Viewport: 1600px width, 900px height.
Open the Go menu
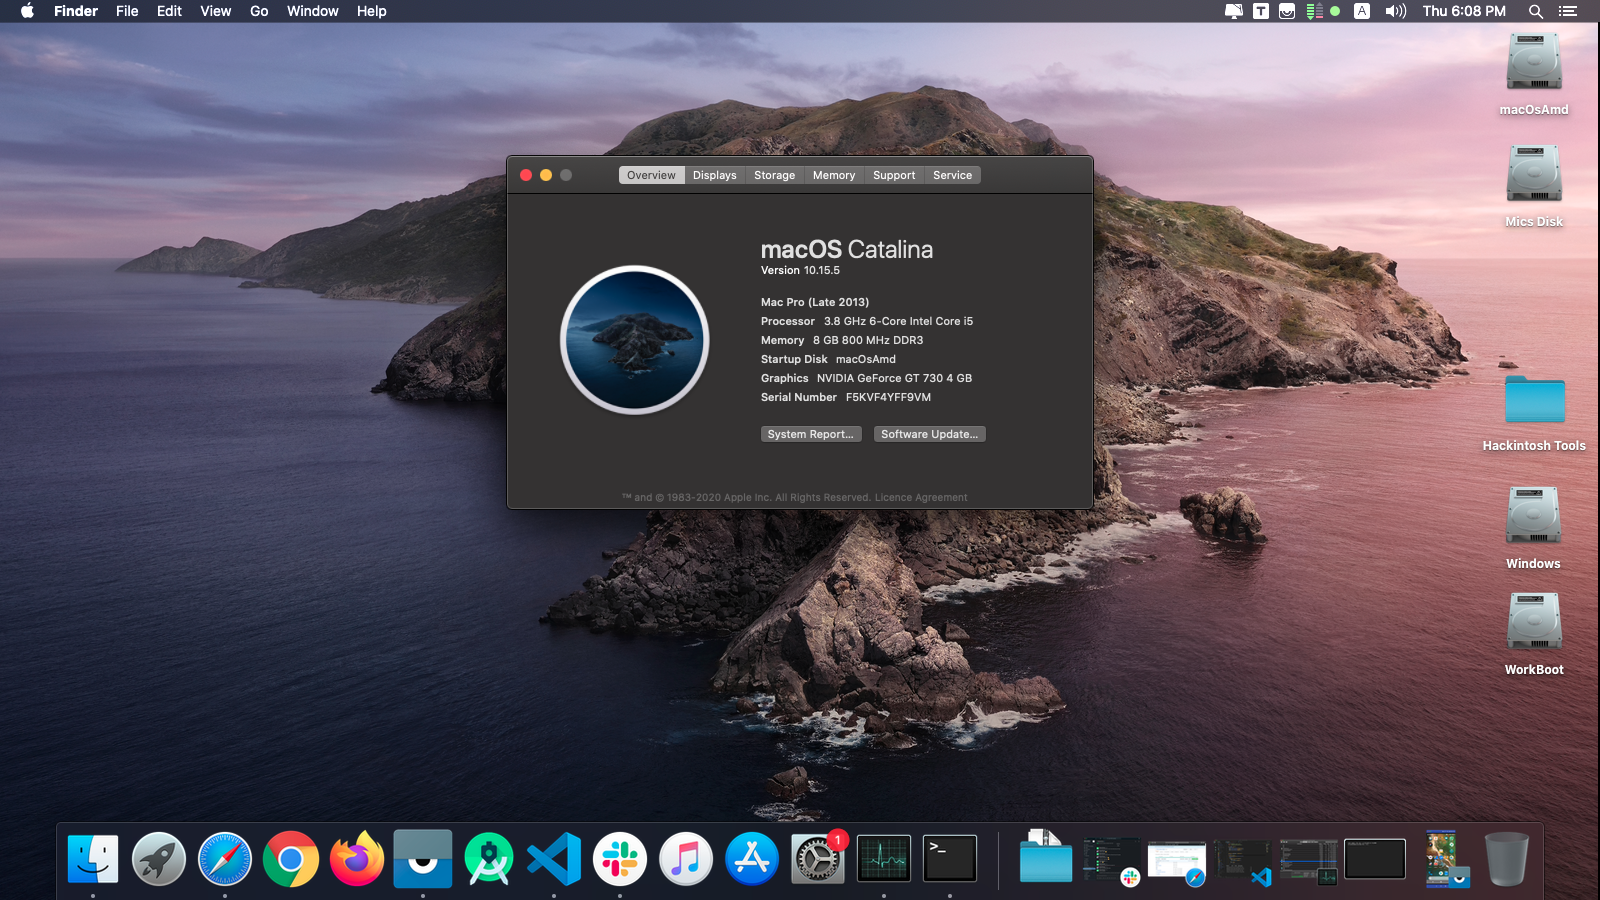click(x=259, y=11)
